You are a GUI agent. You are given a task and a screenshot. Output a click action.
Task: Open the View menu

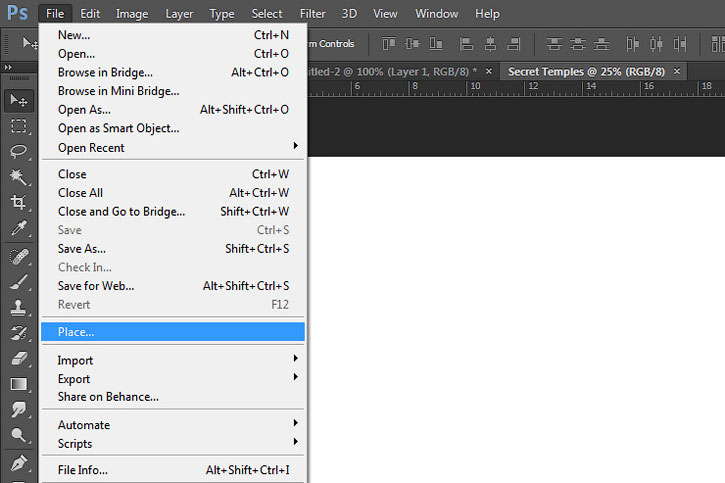pos(385,14)
